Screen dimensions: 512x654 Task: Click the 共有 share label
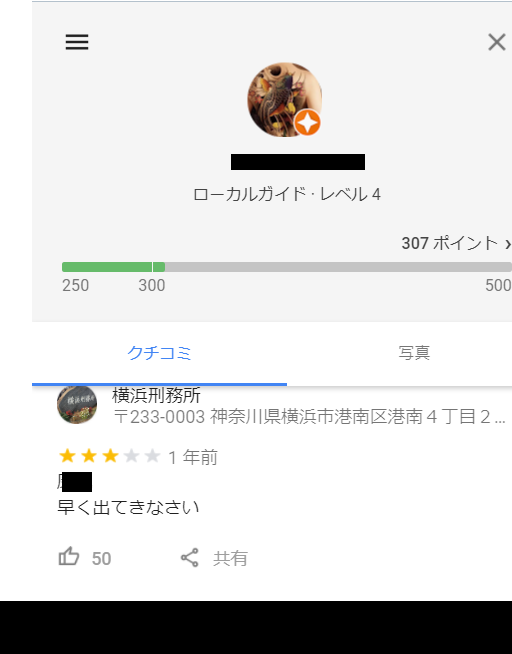[x=230, y=558]
